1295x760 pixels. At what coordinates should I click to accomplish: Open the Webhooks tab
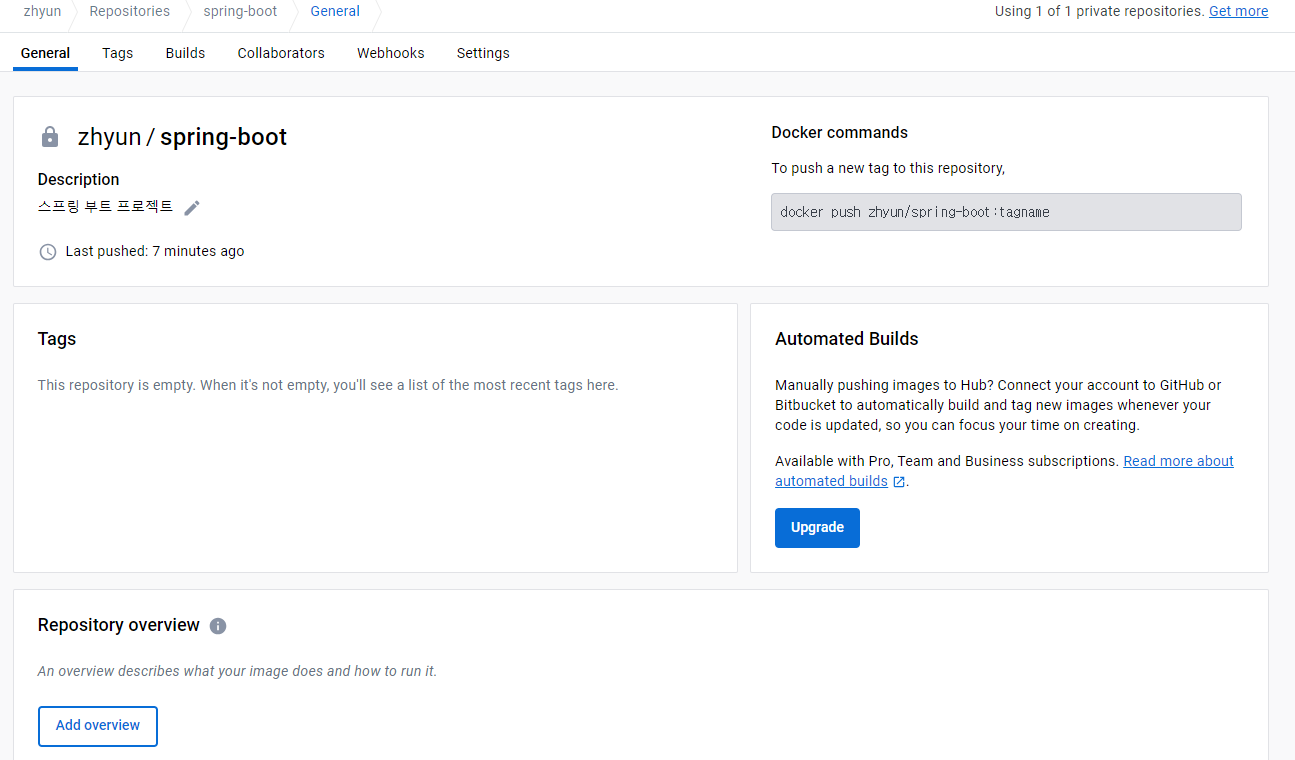pyautogui.click(x=391, y=53)
